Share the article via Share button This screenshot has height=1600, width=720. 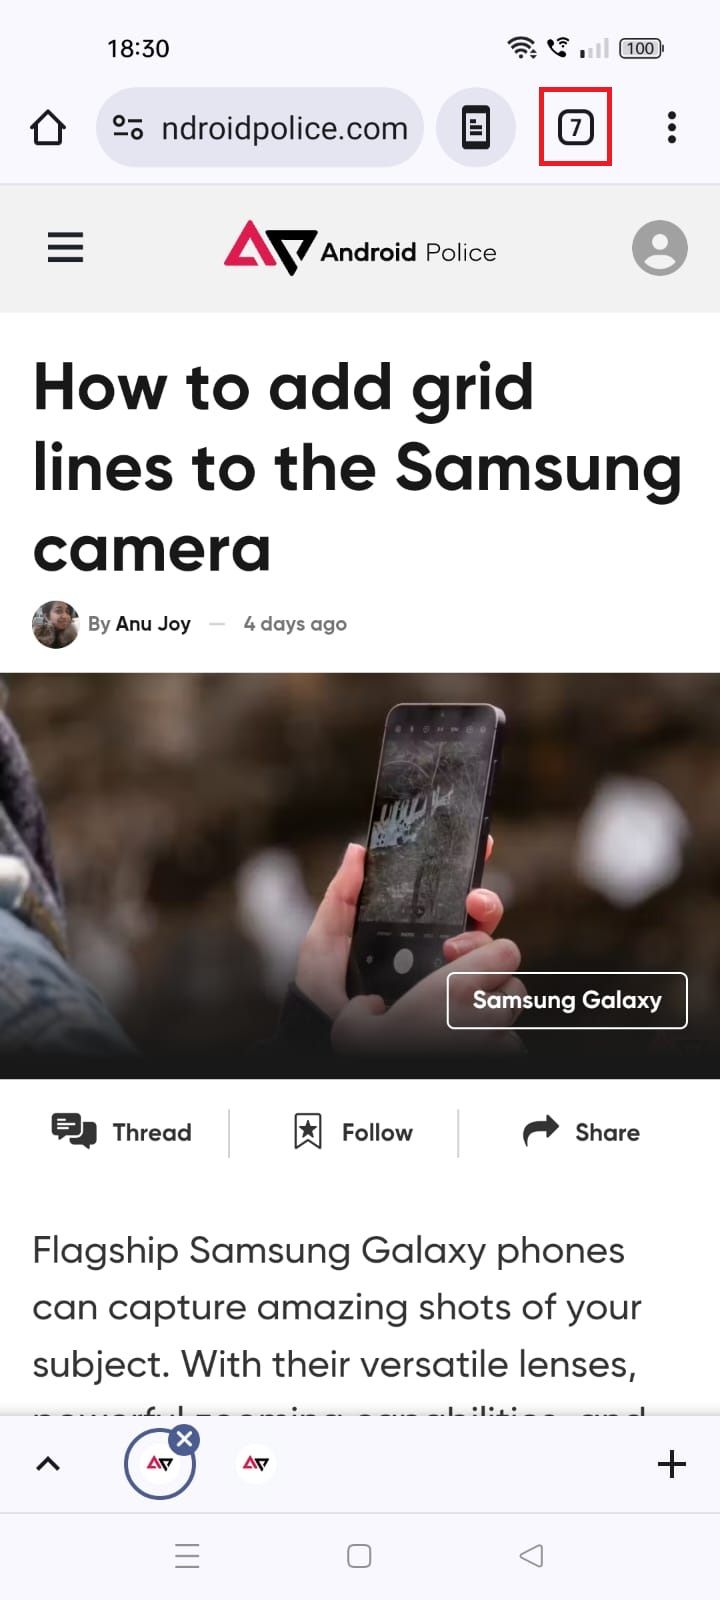[x=582, y=1132]
